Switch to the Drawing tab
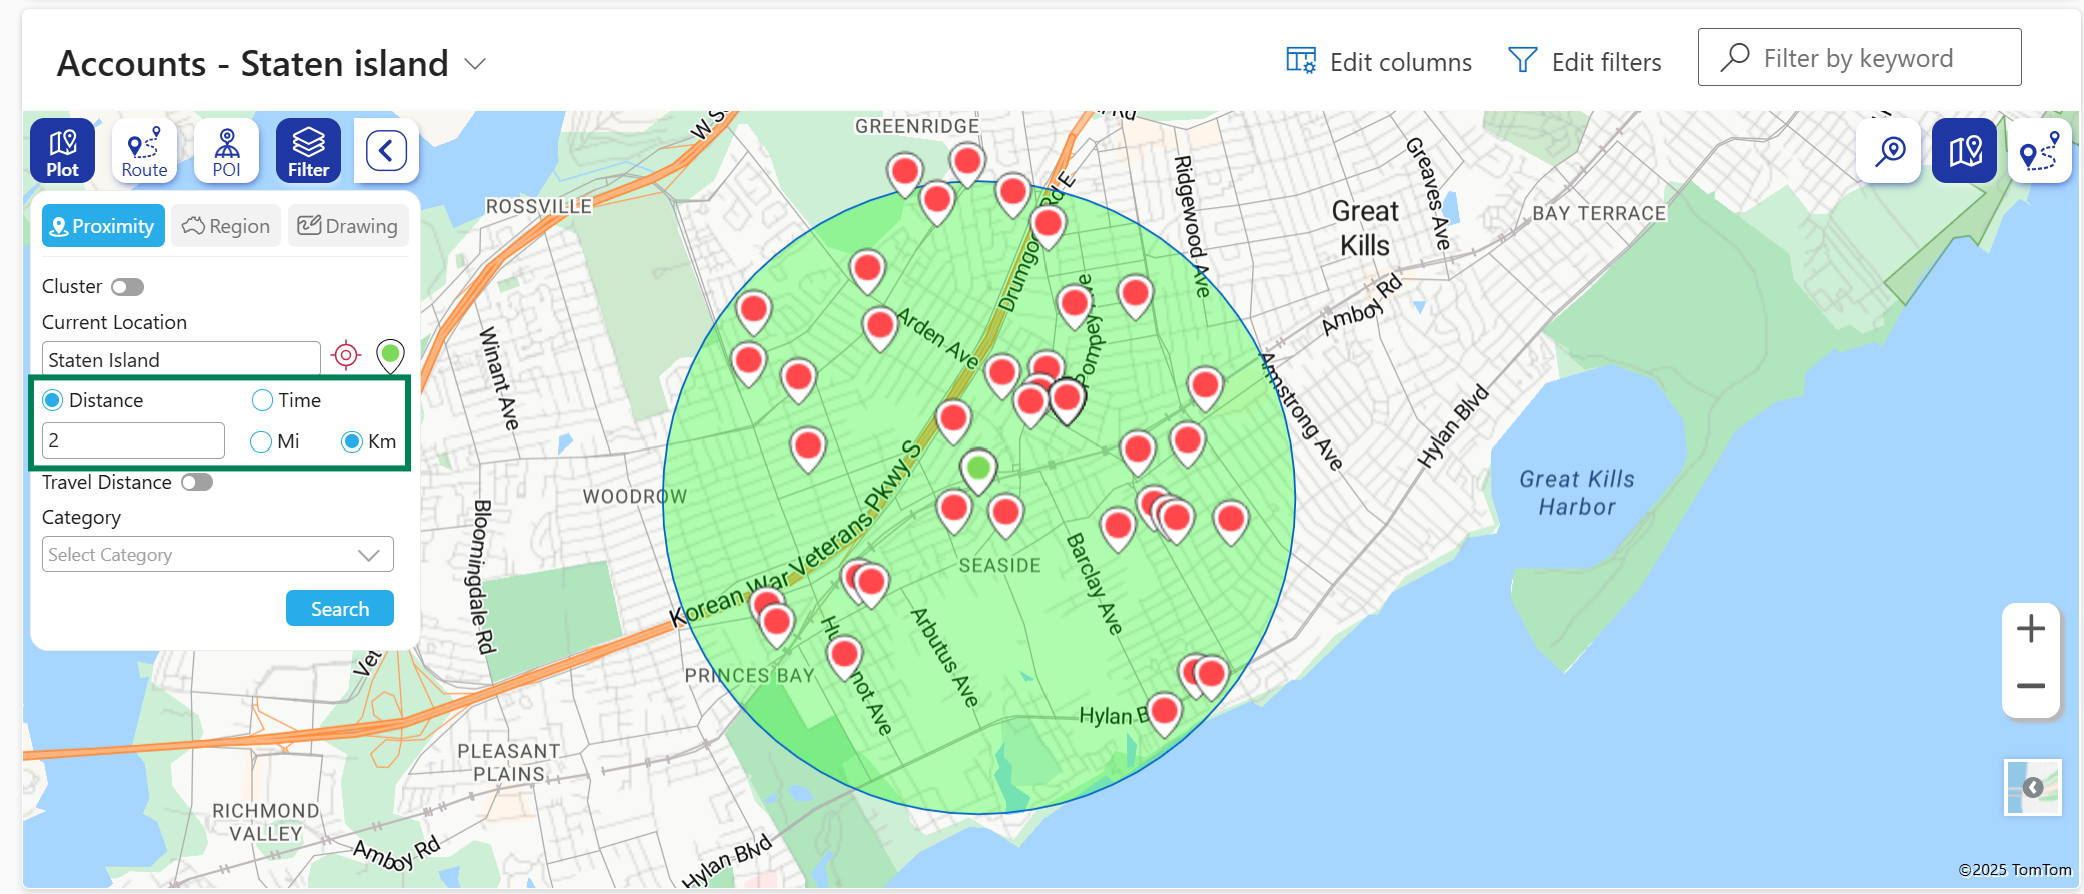Viewport: 2084px width, 894px height. point(348,227)
